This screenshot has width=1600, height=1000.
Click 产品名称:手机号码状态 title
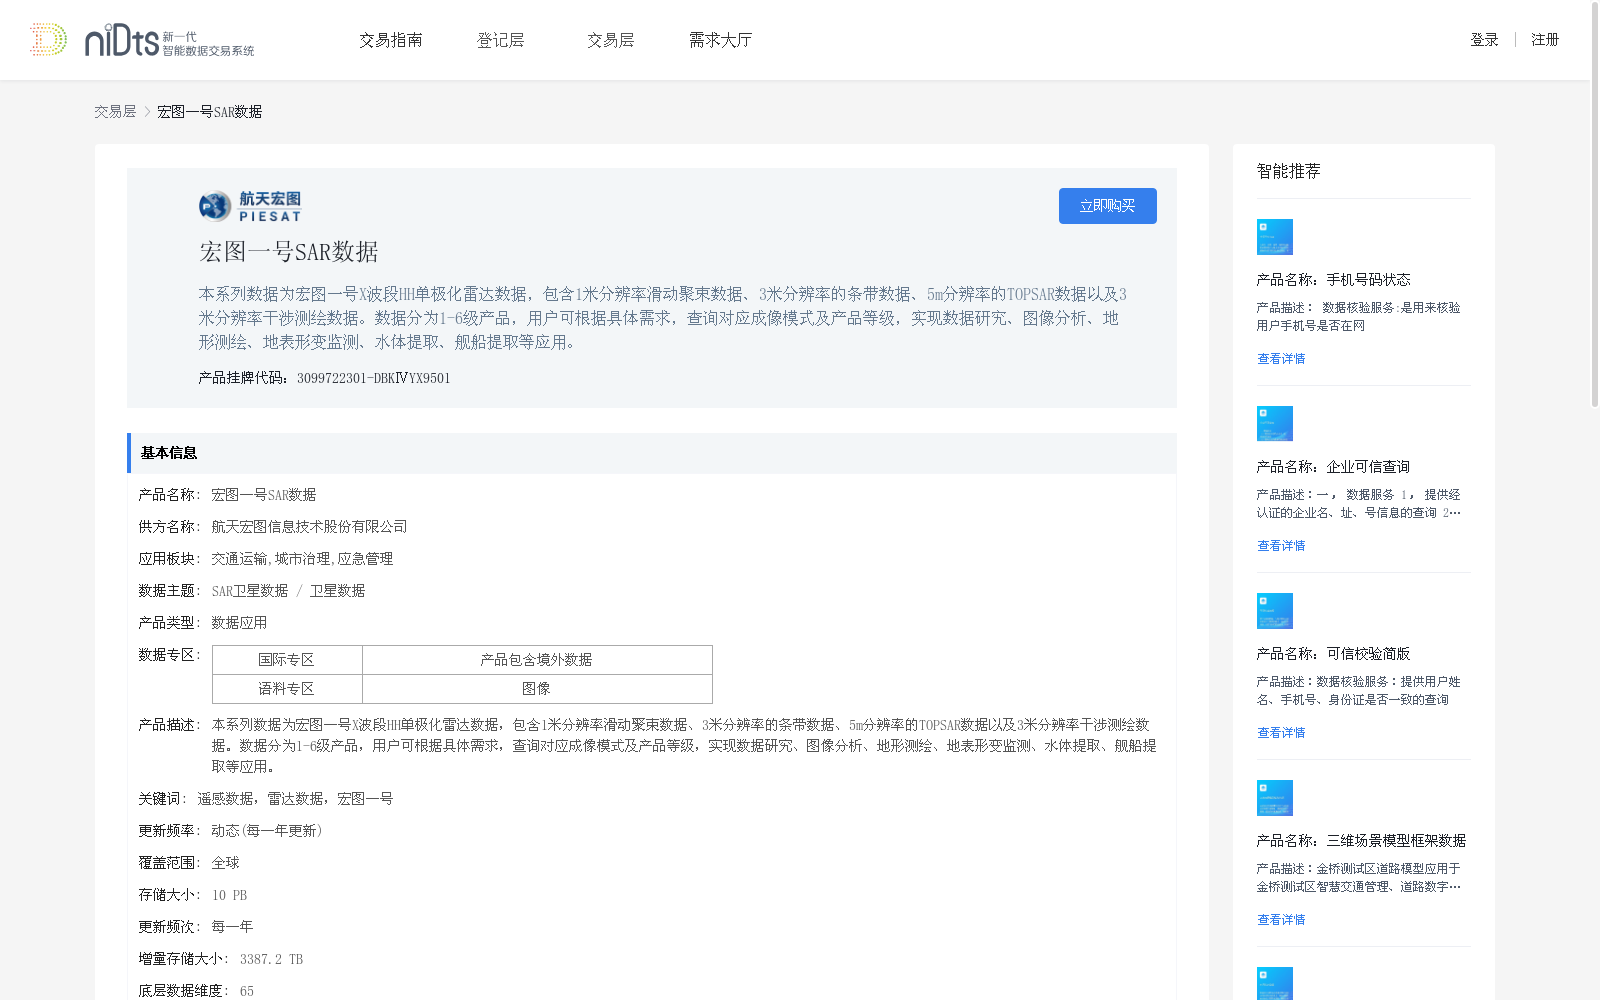[x=1333, y=280]
